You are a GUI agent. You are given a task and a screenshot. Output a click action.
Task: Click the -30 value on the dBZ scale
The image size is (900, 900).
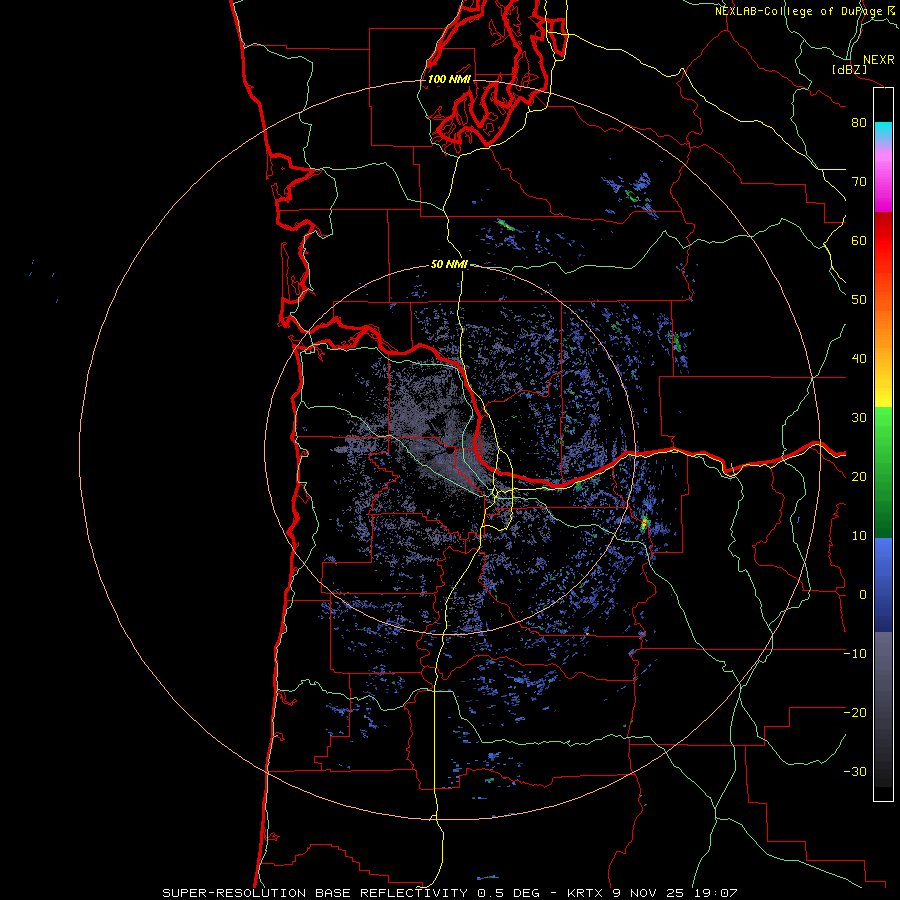855,771
